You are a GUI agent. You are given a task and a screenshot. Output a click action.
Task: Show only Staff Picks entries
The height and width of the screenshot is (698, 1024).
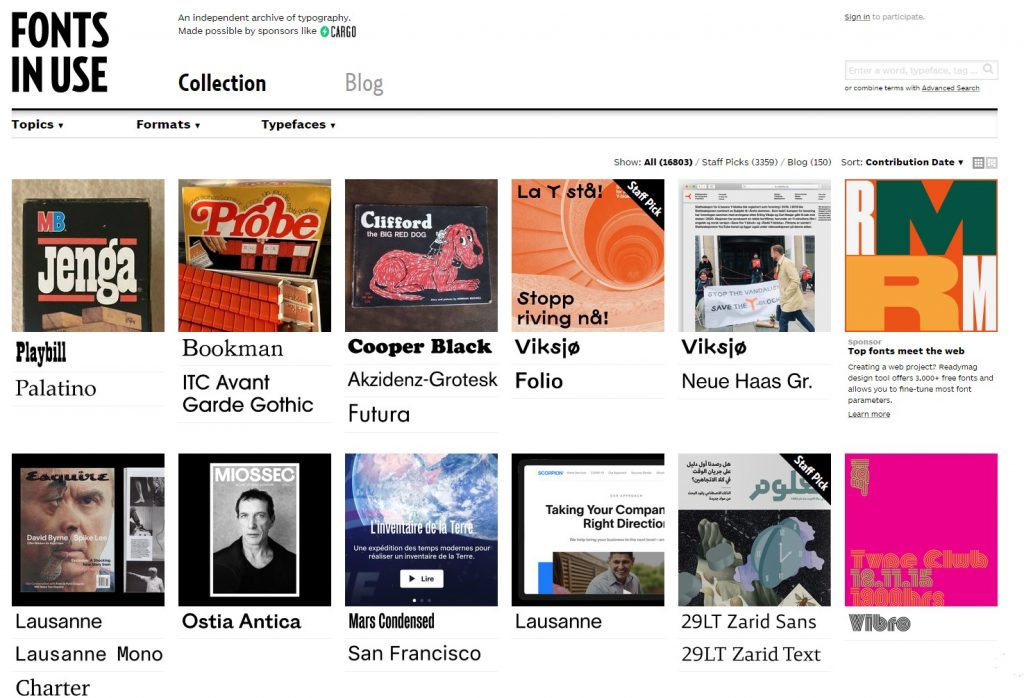point(739,162)
